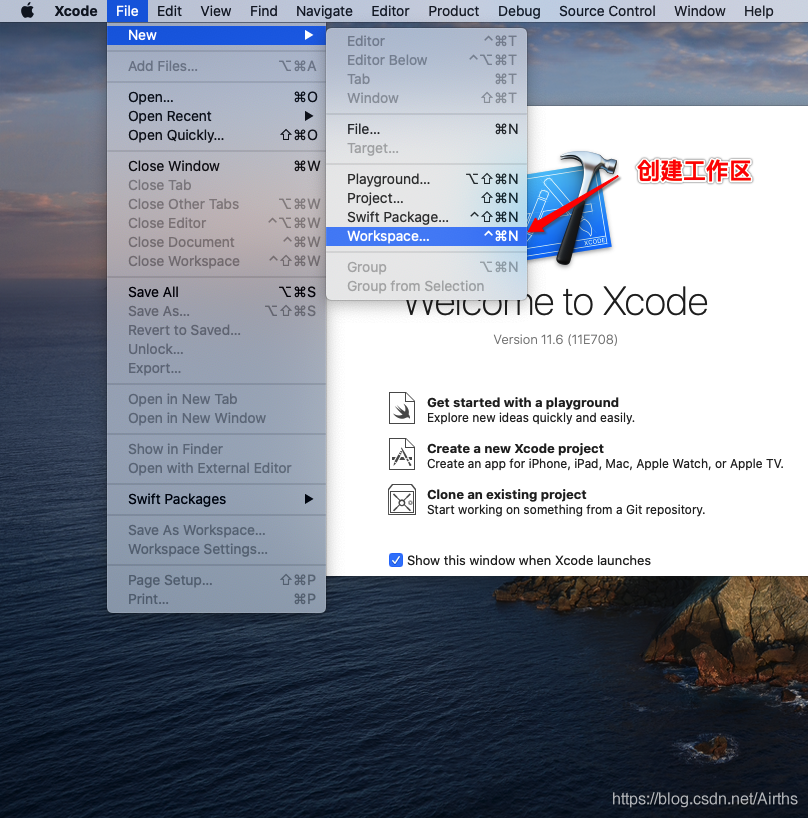808x818 pixels.
Task: Click the Swift playground document icon
Action: pos(401,407)
